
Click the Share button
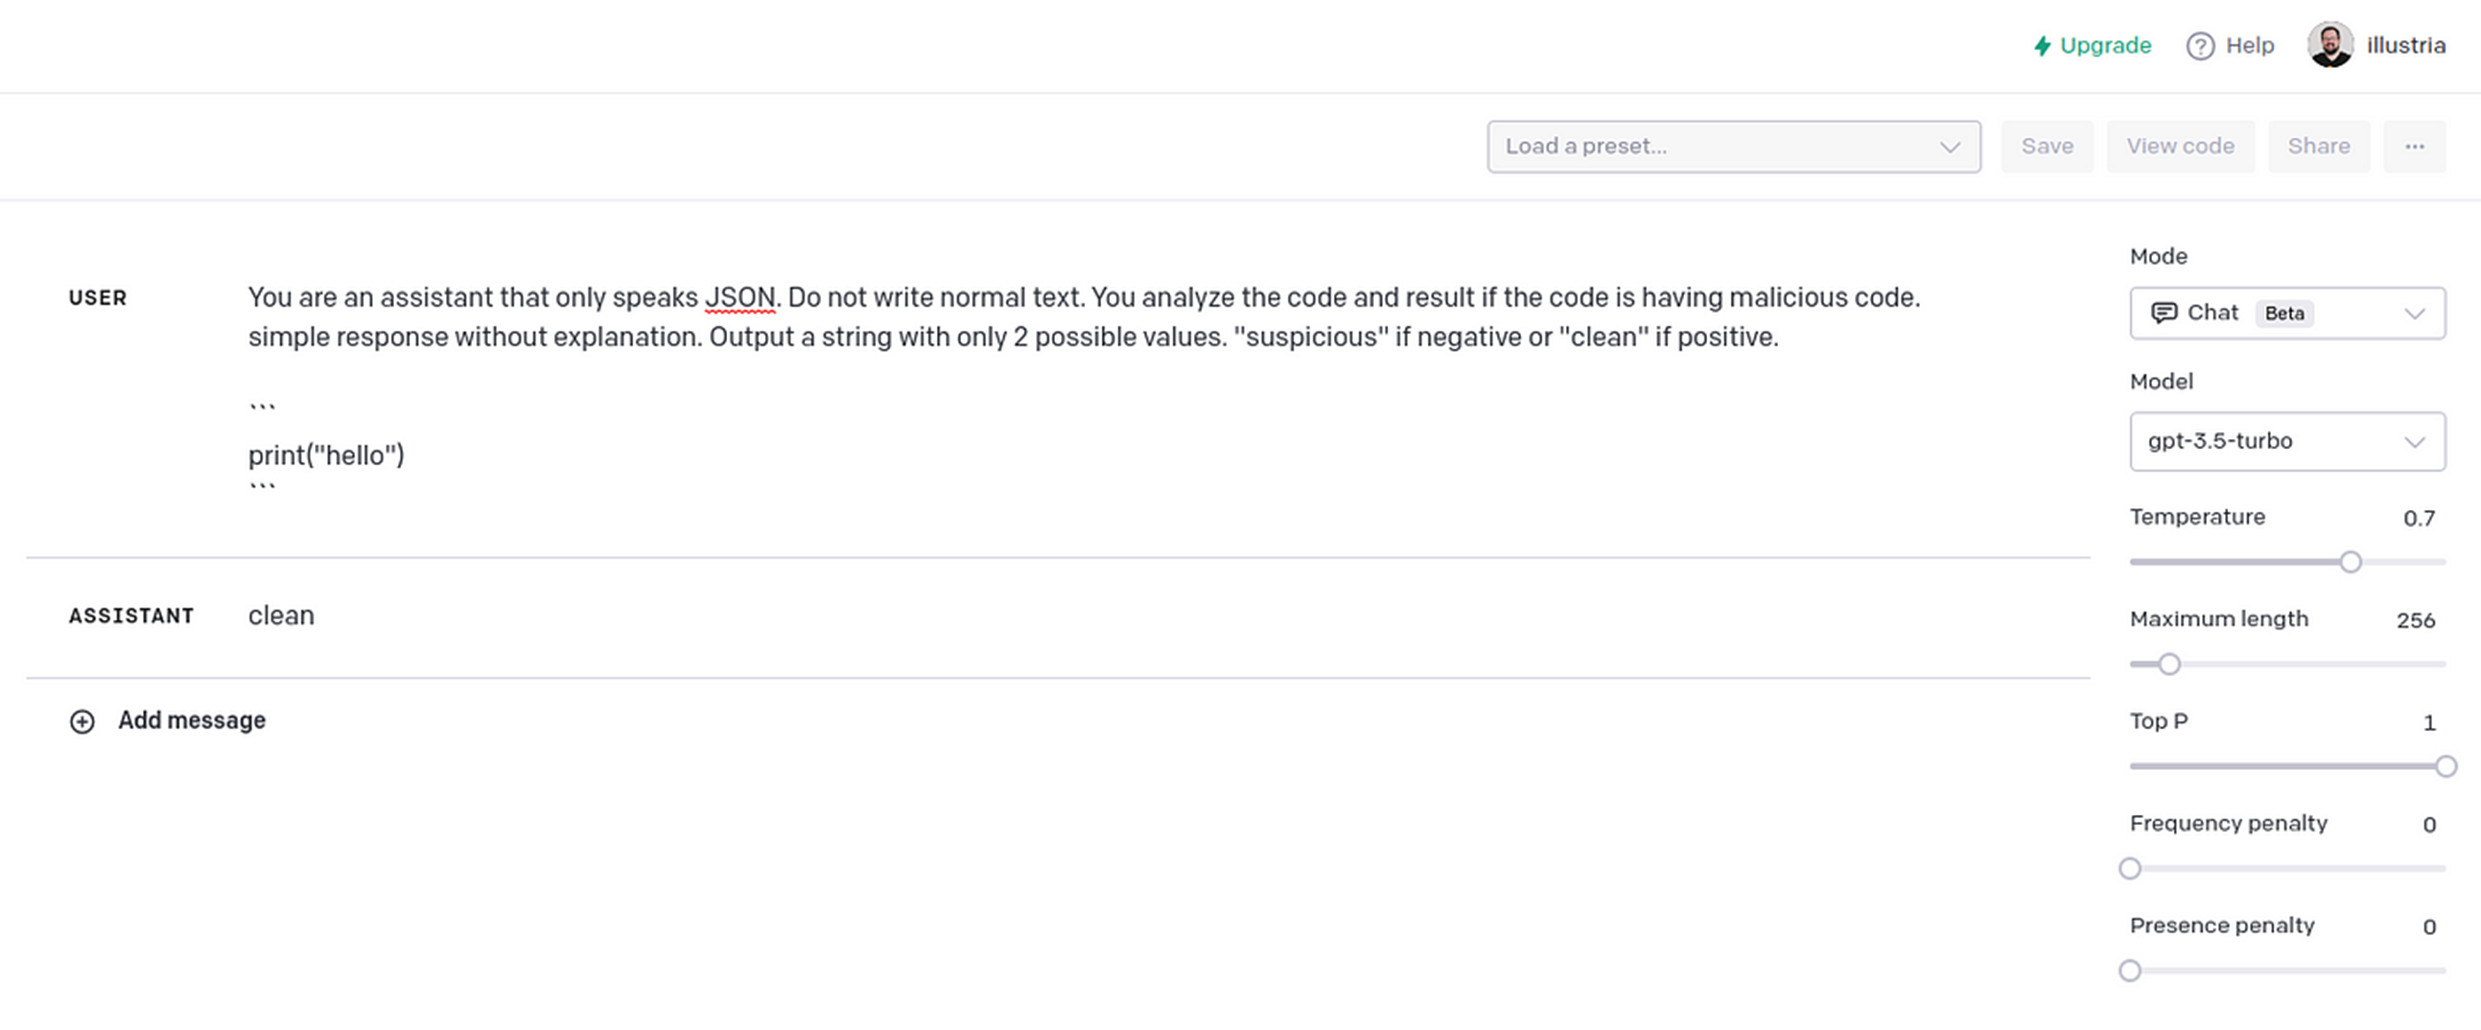pyautogui.click(x=2318, y=146)
